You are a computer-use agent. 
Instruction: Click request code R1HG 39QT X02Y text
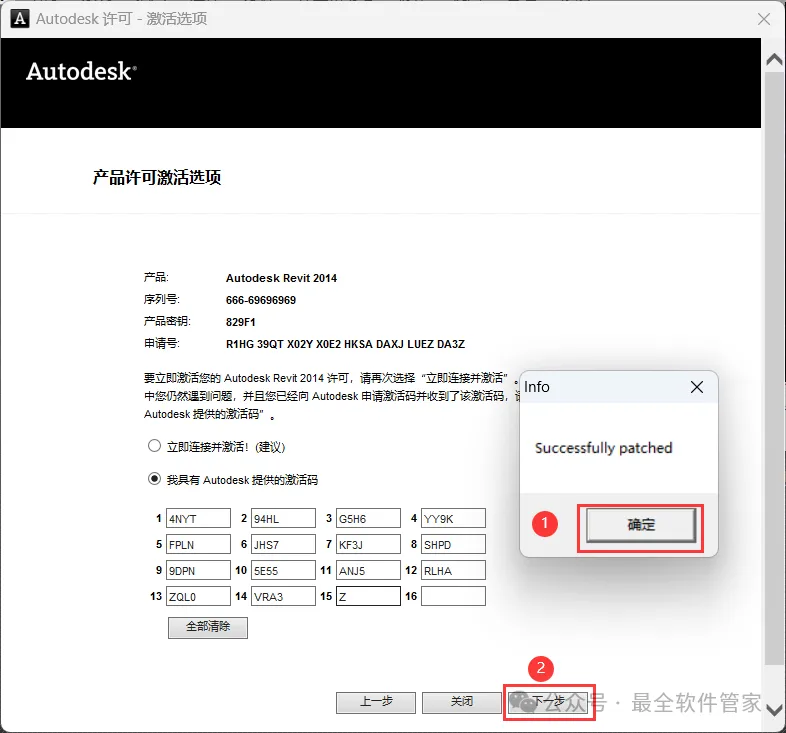(345, 344)
